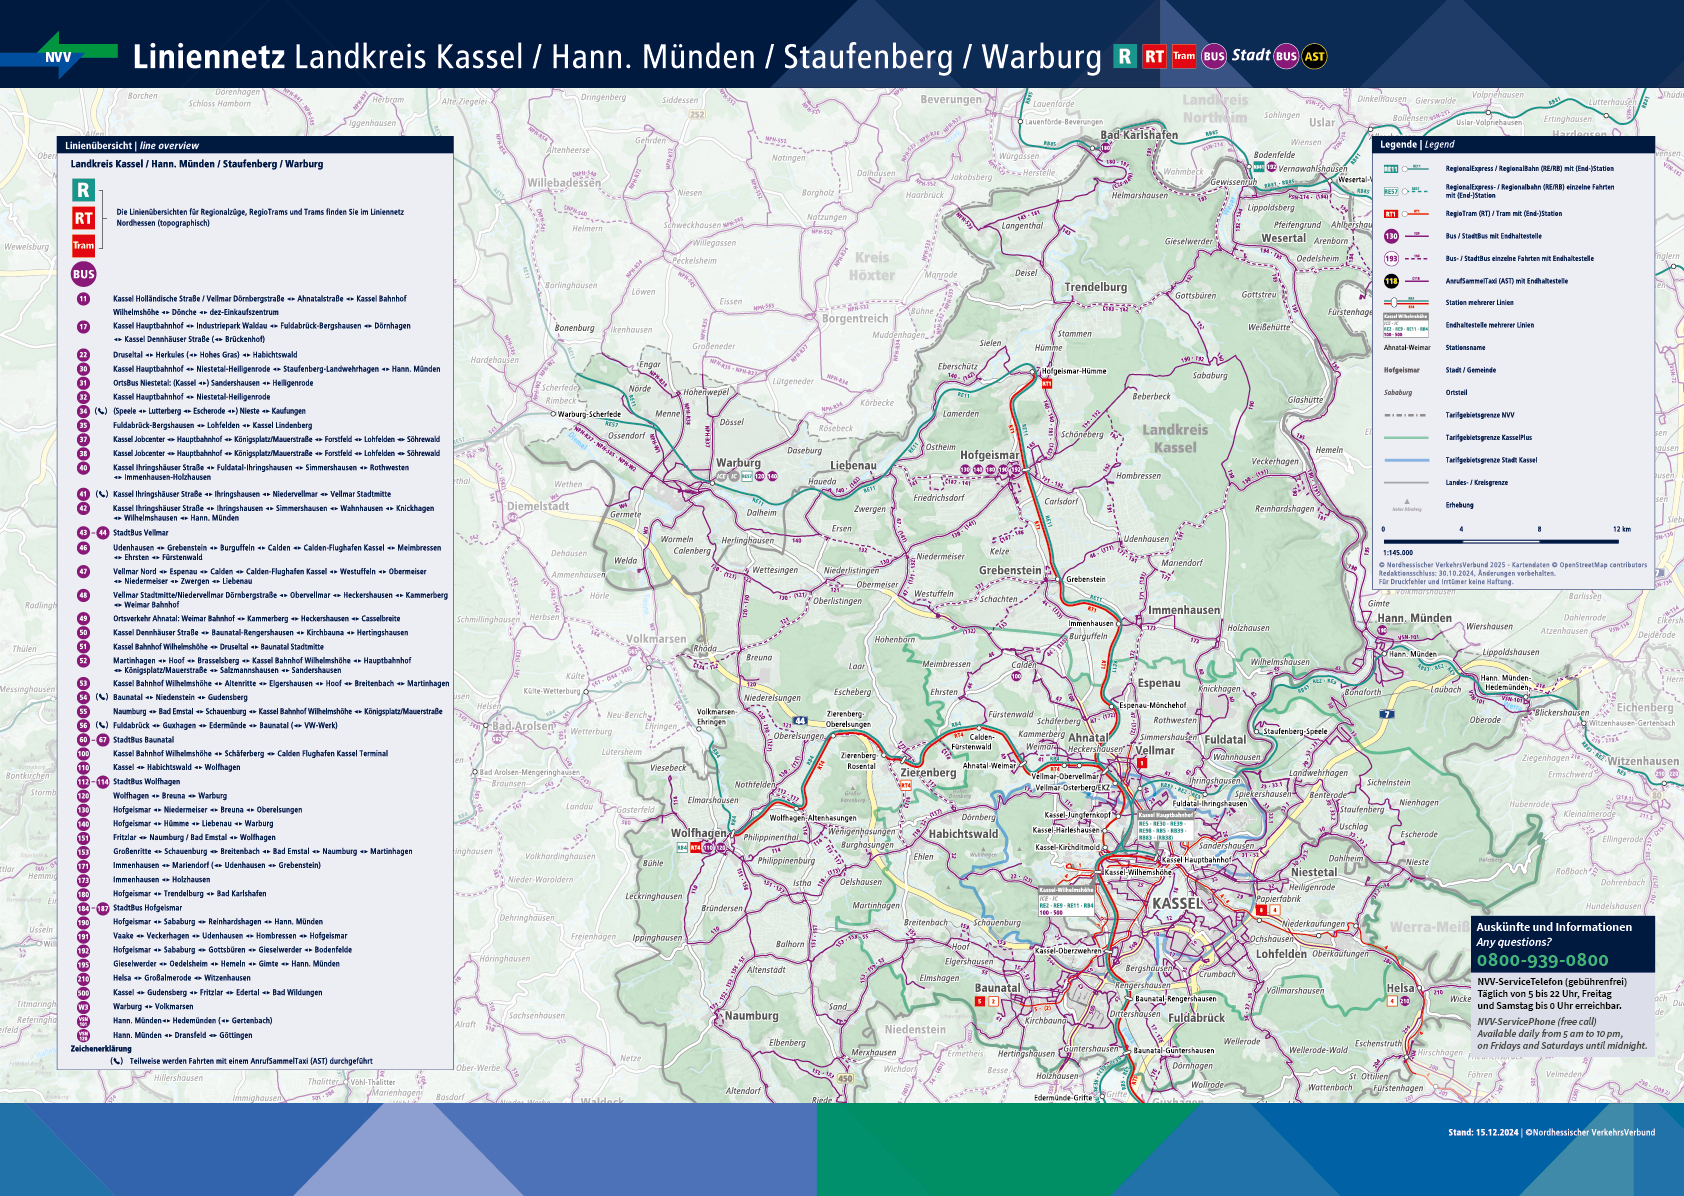This screenshot has height=1196, width=1684.
Task: Click the red RT square in the line overview
Action: (83, 217)
